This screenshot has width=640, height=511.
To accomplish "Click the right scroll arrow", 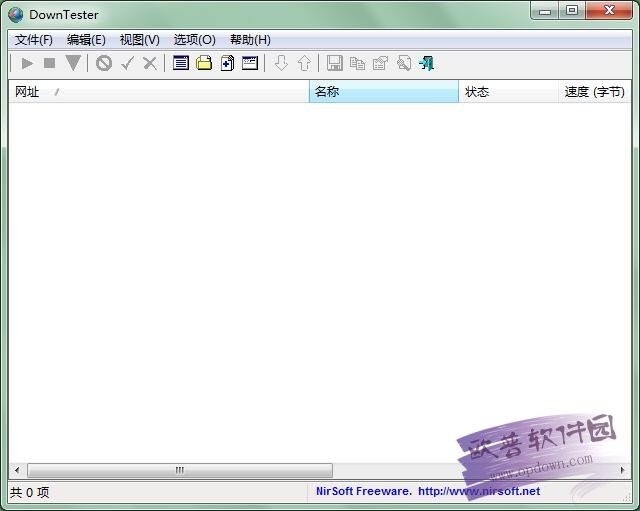I will tap(622, 470).
